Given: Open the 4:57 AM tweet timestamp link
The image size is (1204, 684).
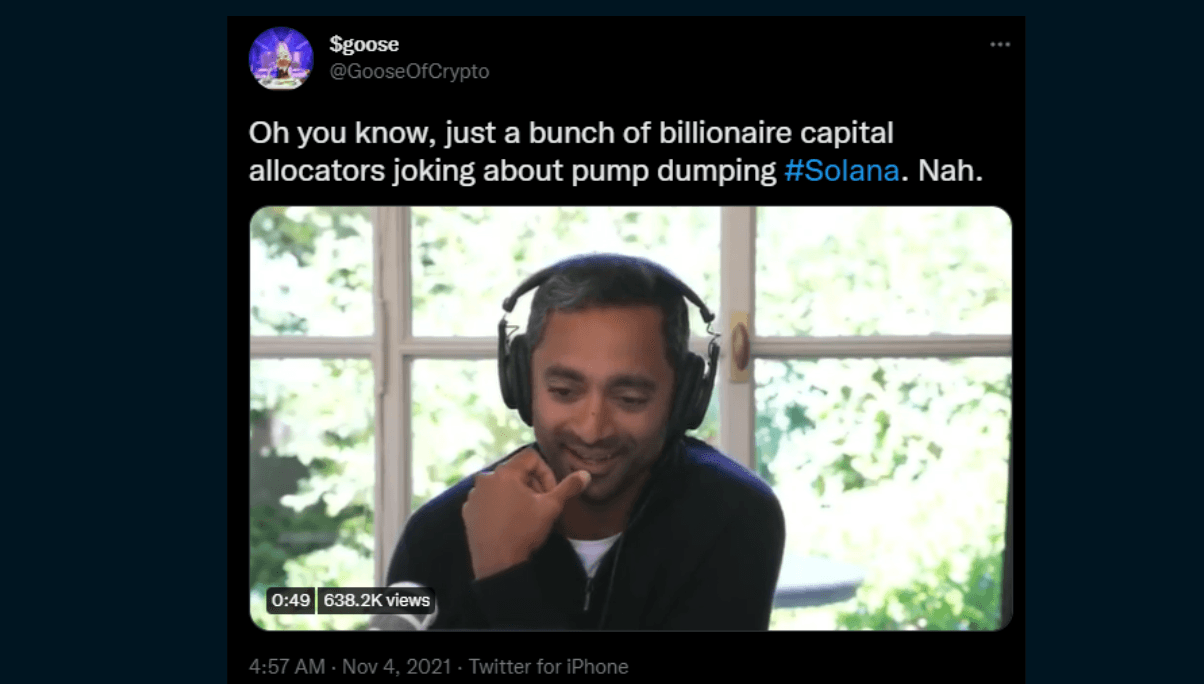Looking at the screenshot, I should coord(286,666).
